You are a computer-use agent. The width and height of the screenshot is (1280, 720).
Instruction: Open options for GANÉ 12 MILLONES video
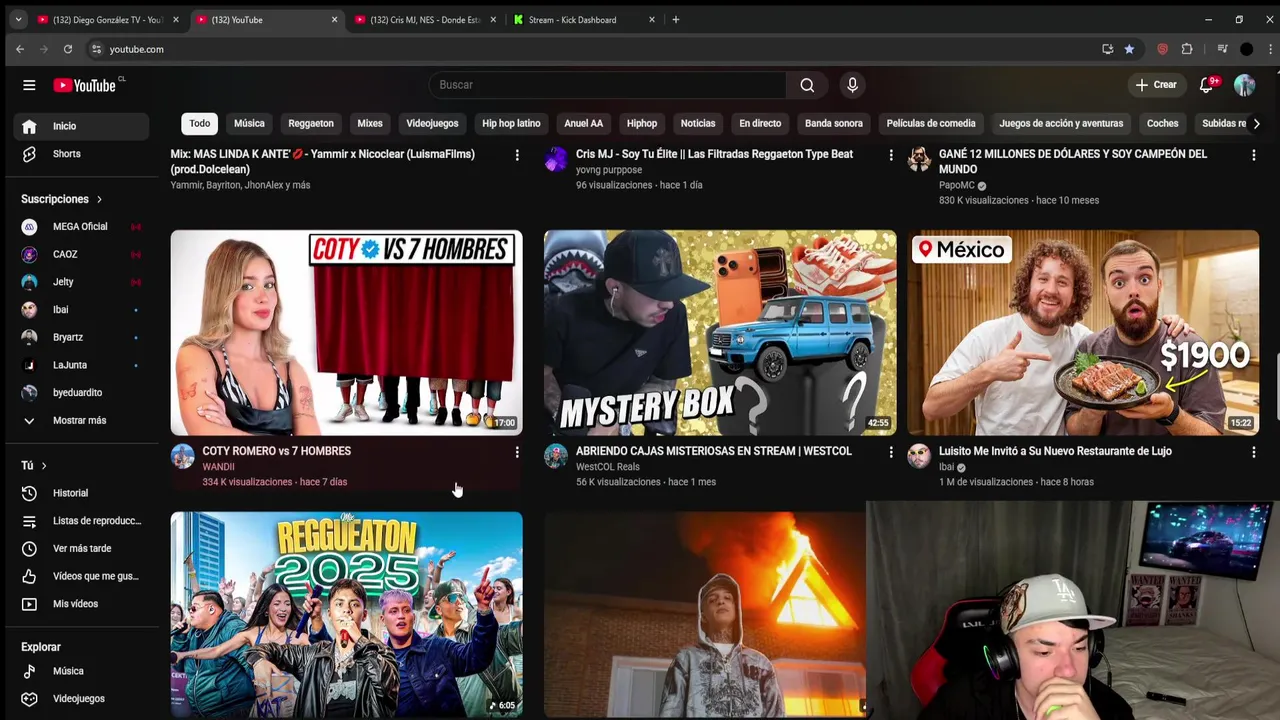click(1253, 155)
